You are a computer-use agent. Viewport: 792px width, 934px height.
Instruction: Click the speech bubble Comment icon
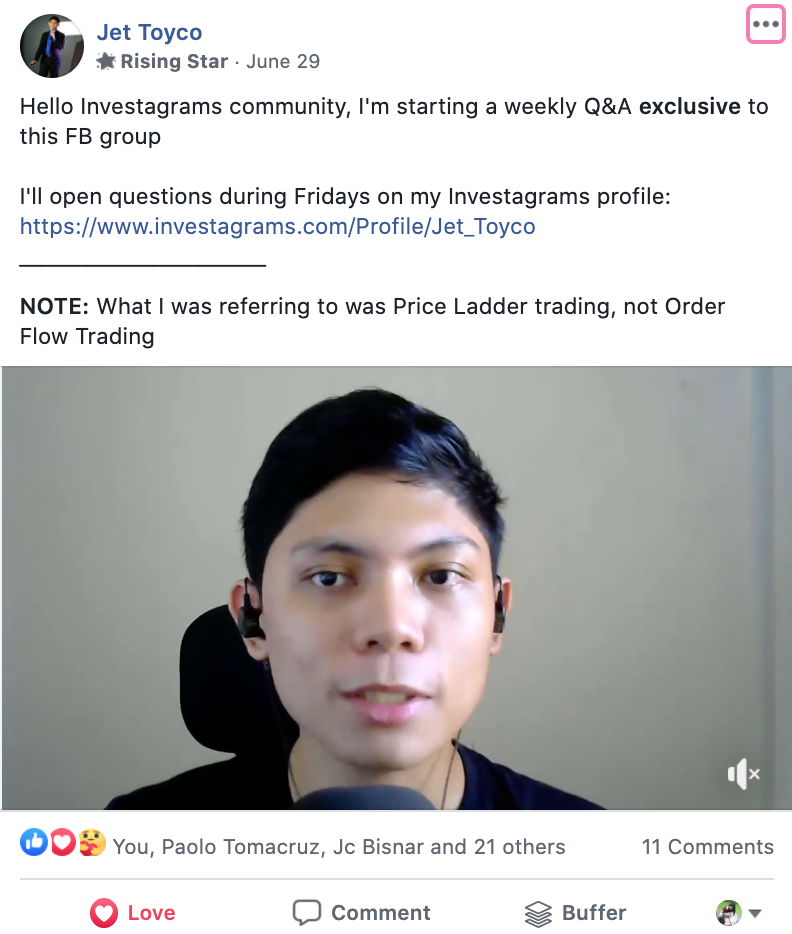[307, 913]
